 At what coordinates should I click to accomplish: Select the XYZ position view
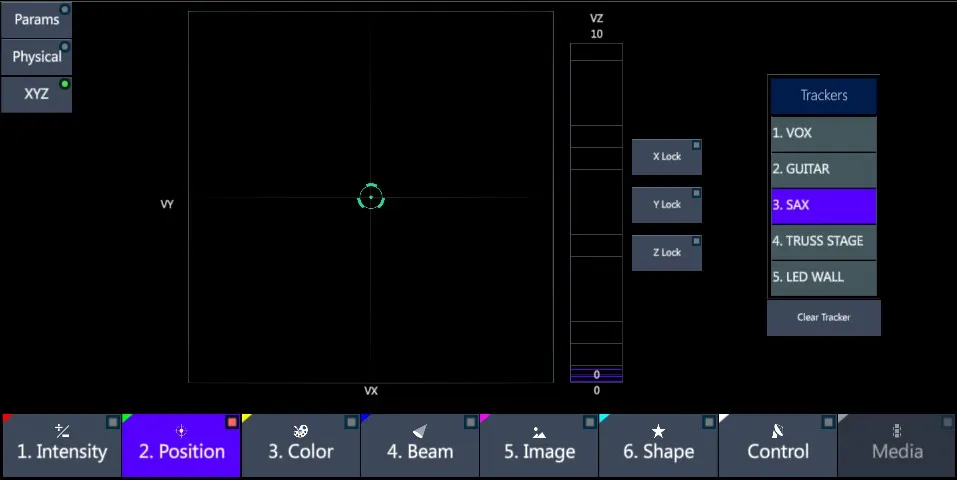click(36, 94)
